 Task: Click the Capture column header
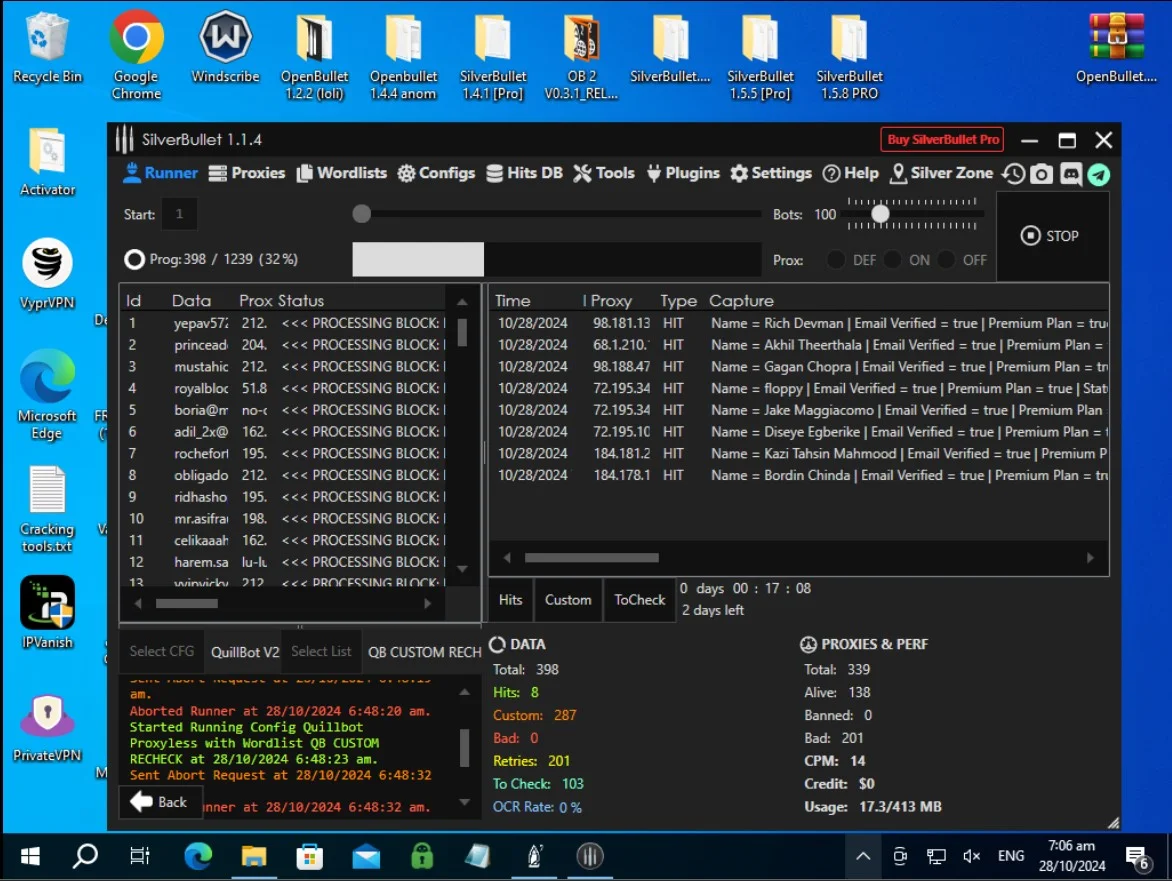coord(741,300)
